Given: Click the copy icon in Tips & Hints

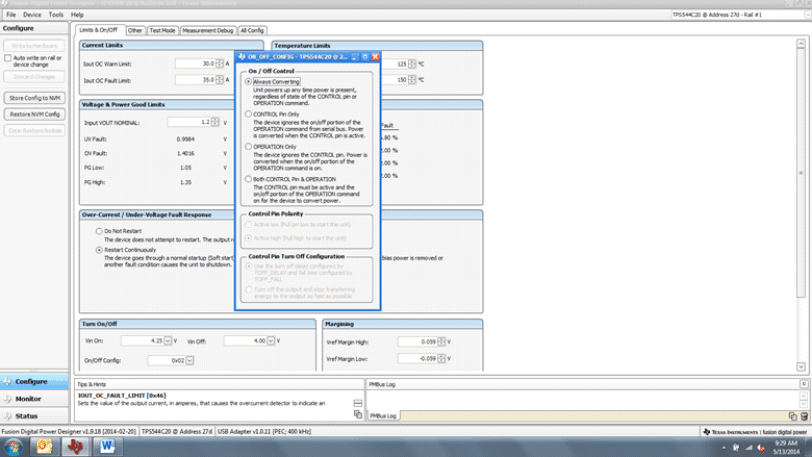Looking at the screenshot, I should coord(358,415).
